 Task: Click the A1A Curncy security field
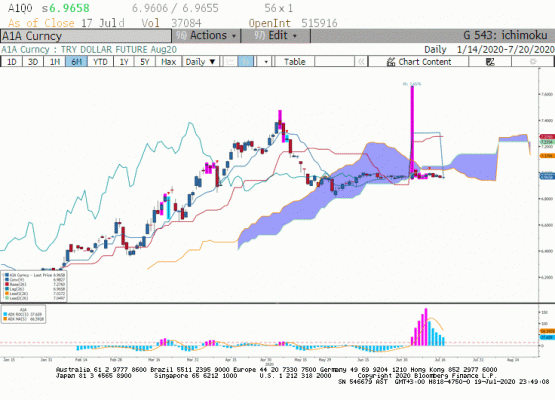pyautogui.click(x=86, y=36)
